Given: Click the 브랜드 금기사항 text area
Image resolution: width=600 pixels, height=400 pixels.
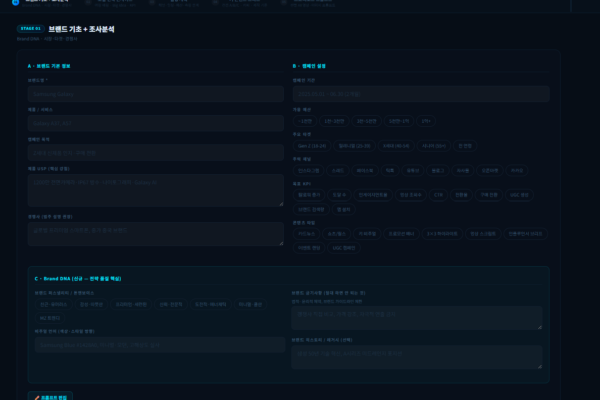Looking at the screenshot, I should (x=417, y=318).
